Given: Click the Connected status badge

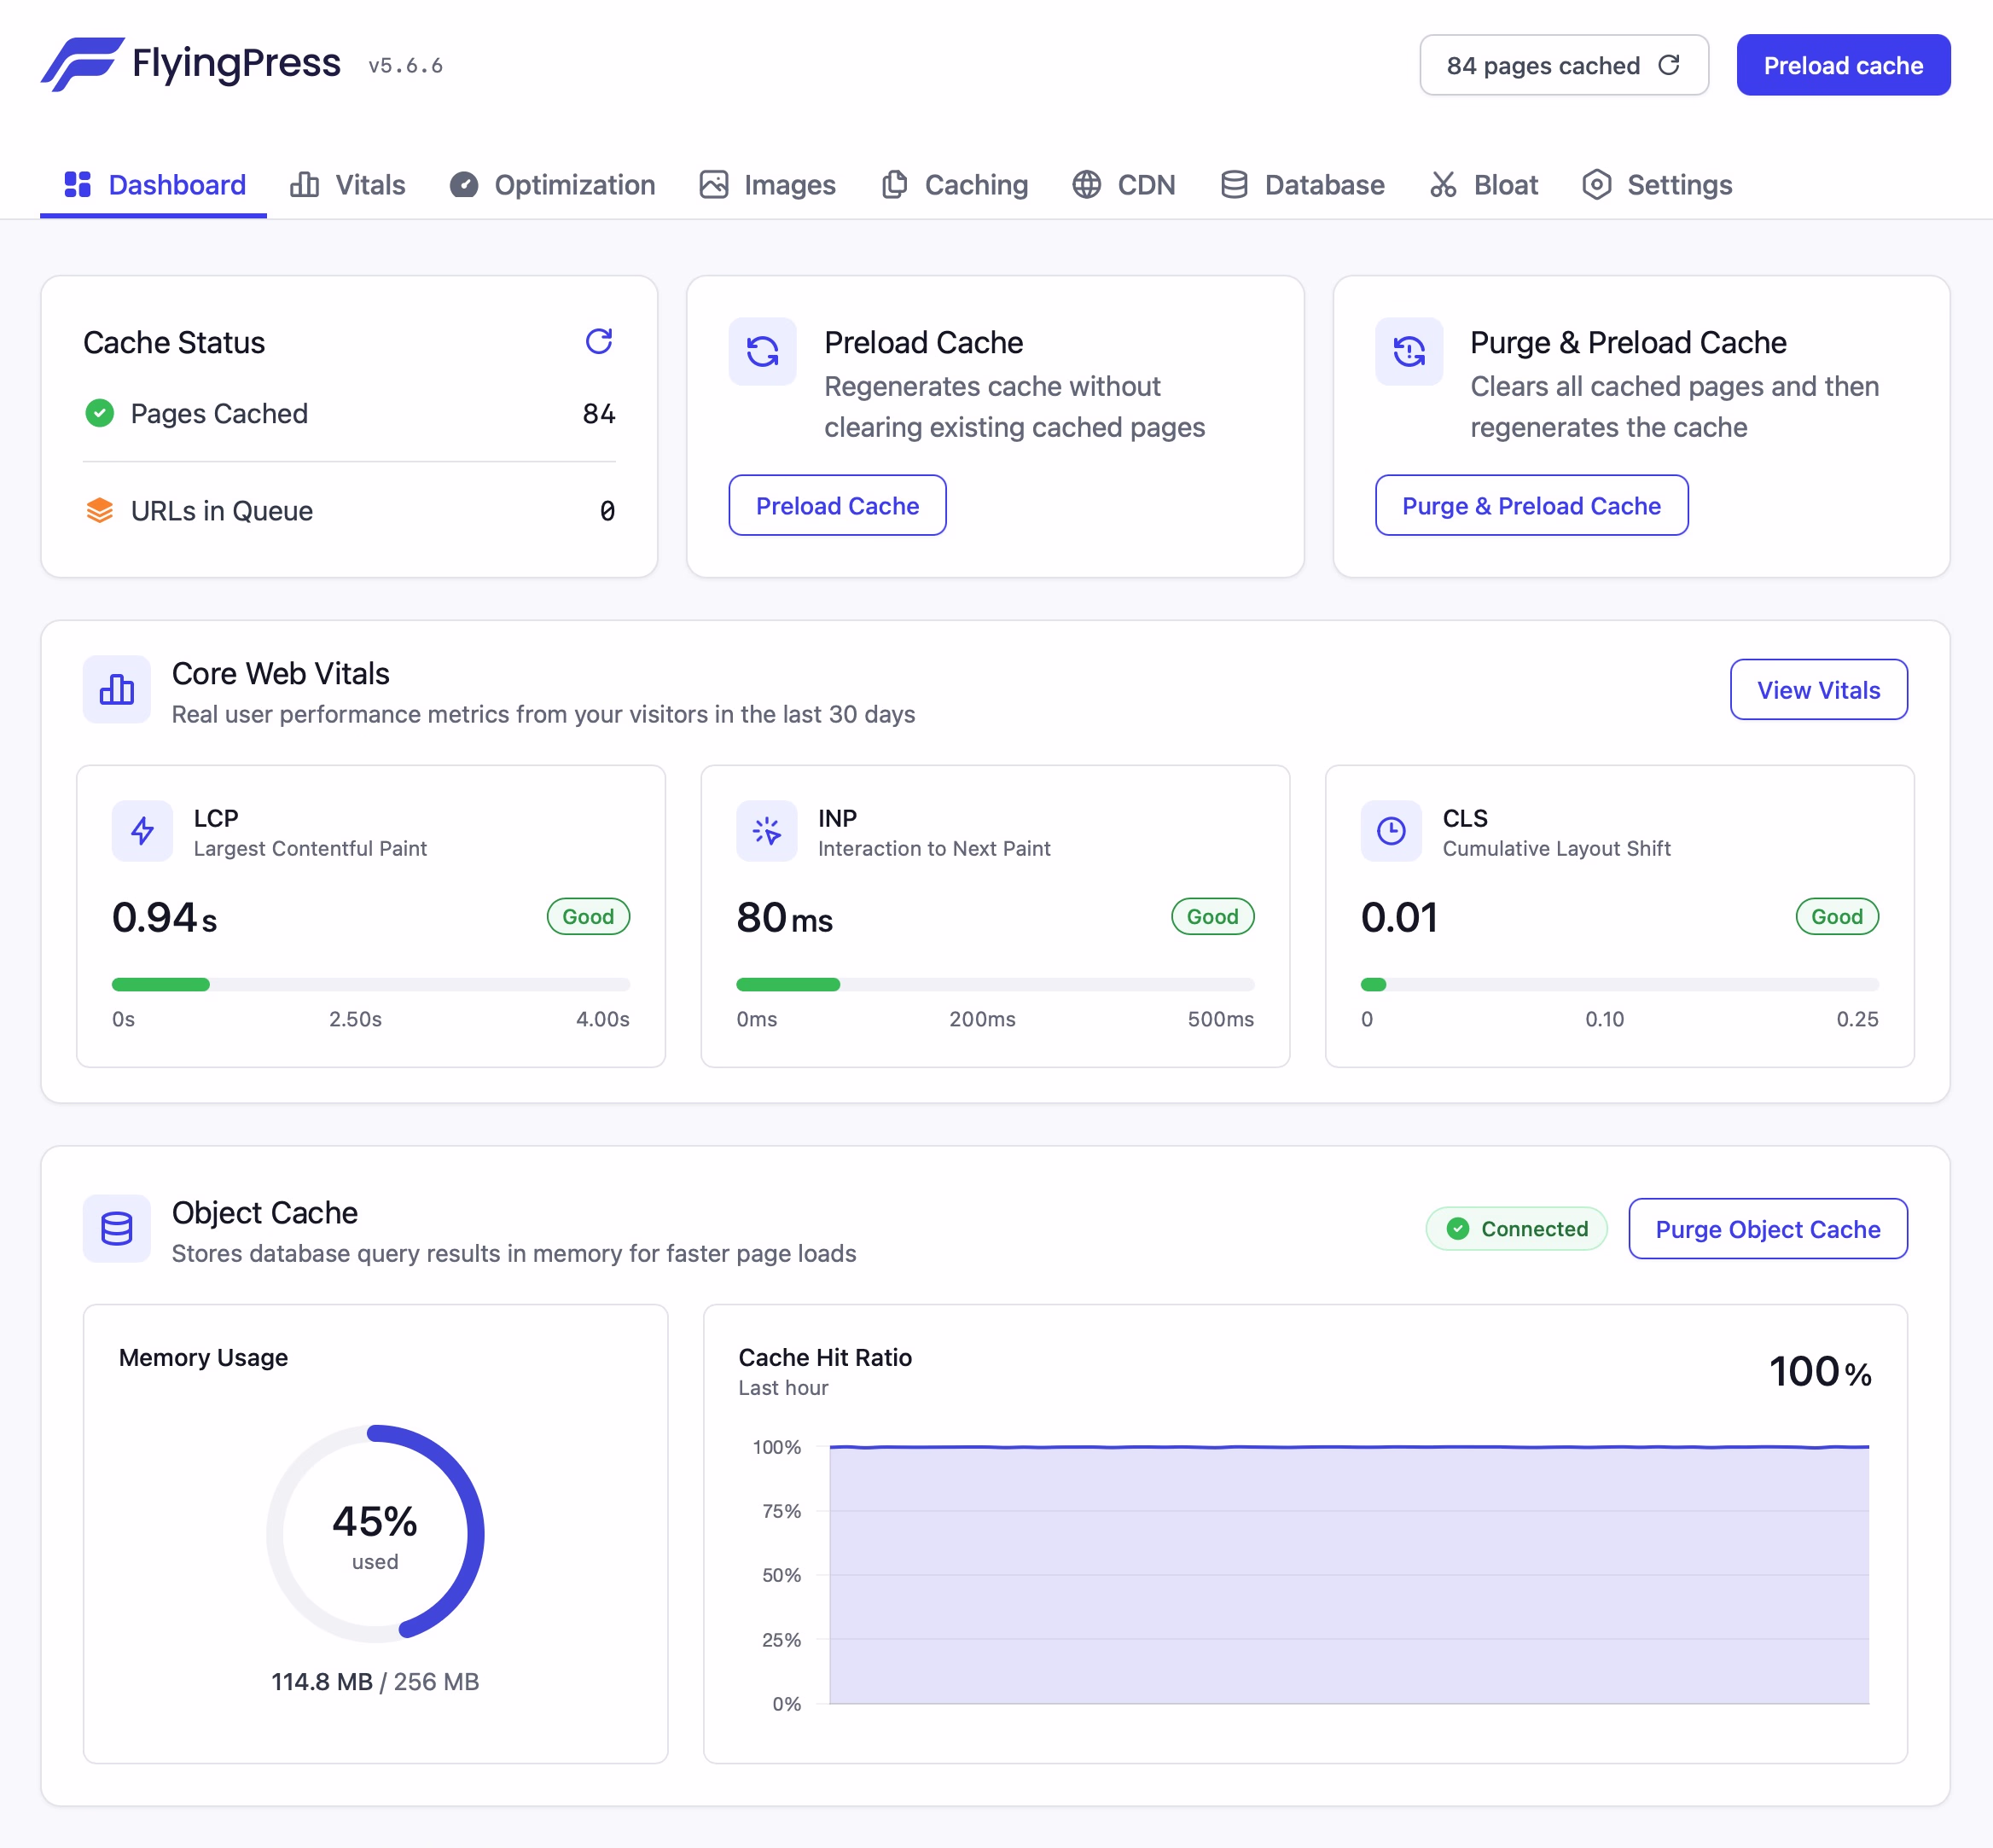Looking at the screenshot, I should click(x=1516, y=1228).
